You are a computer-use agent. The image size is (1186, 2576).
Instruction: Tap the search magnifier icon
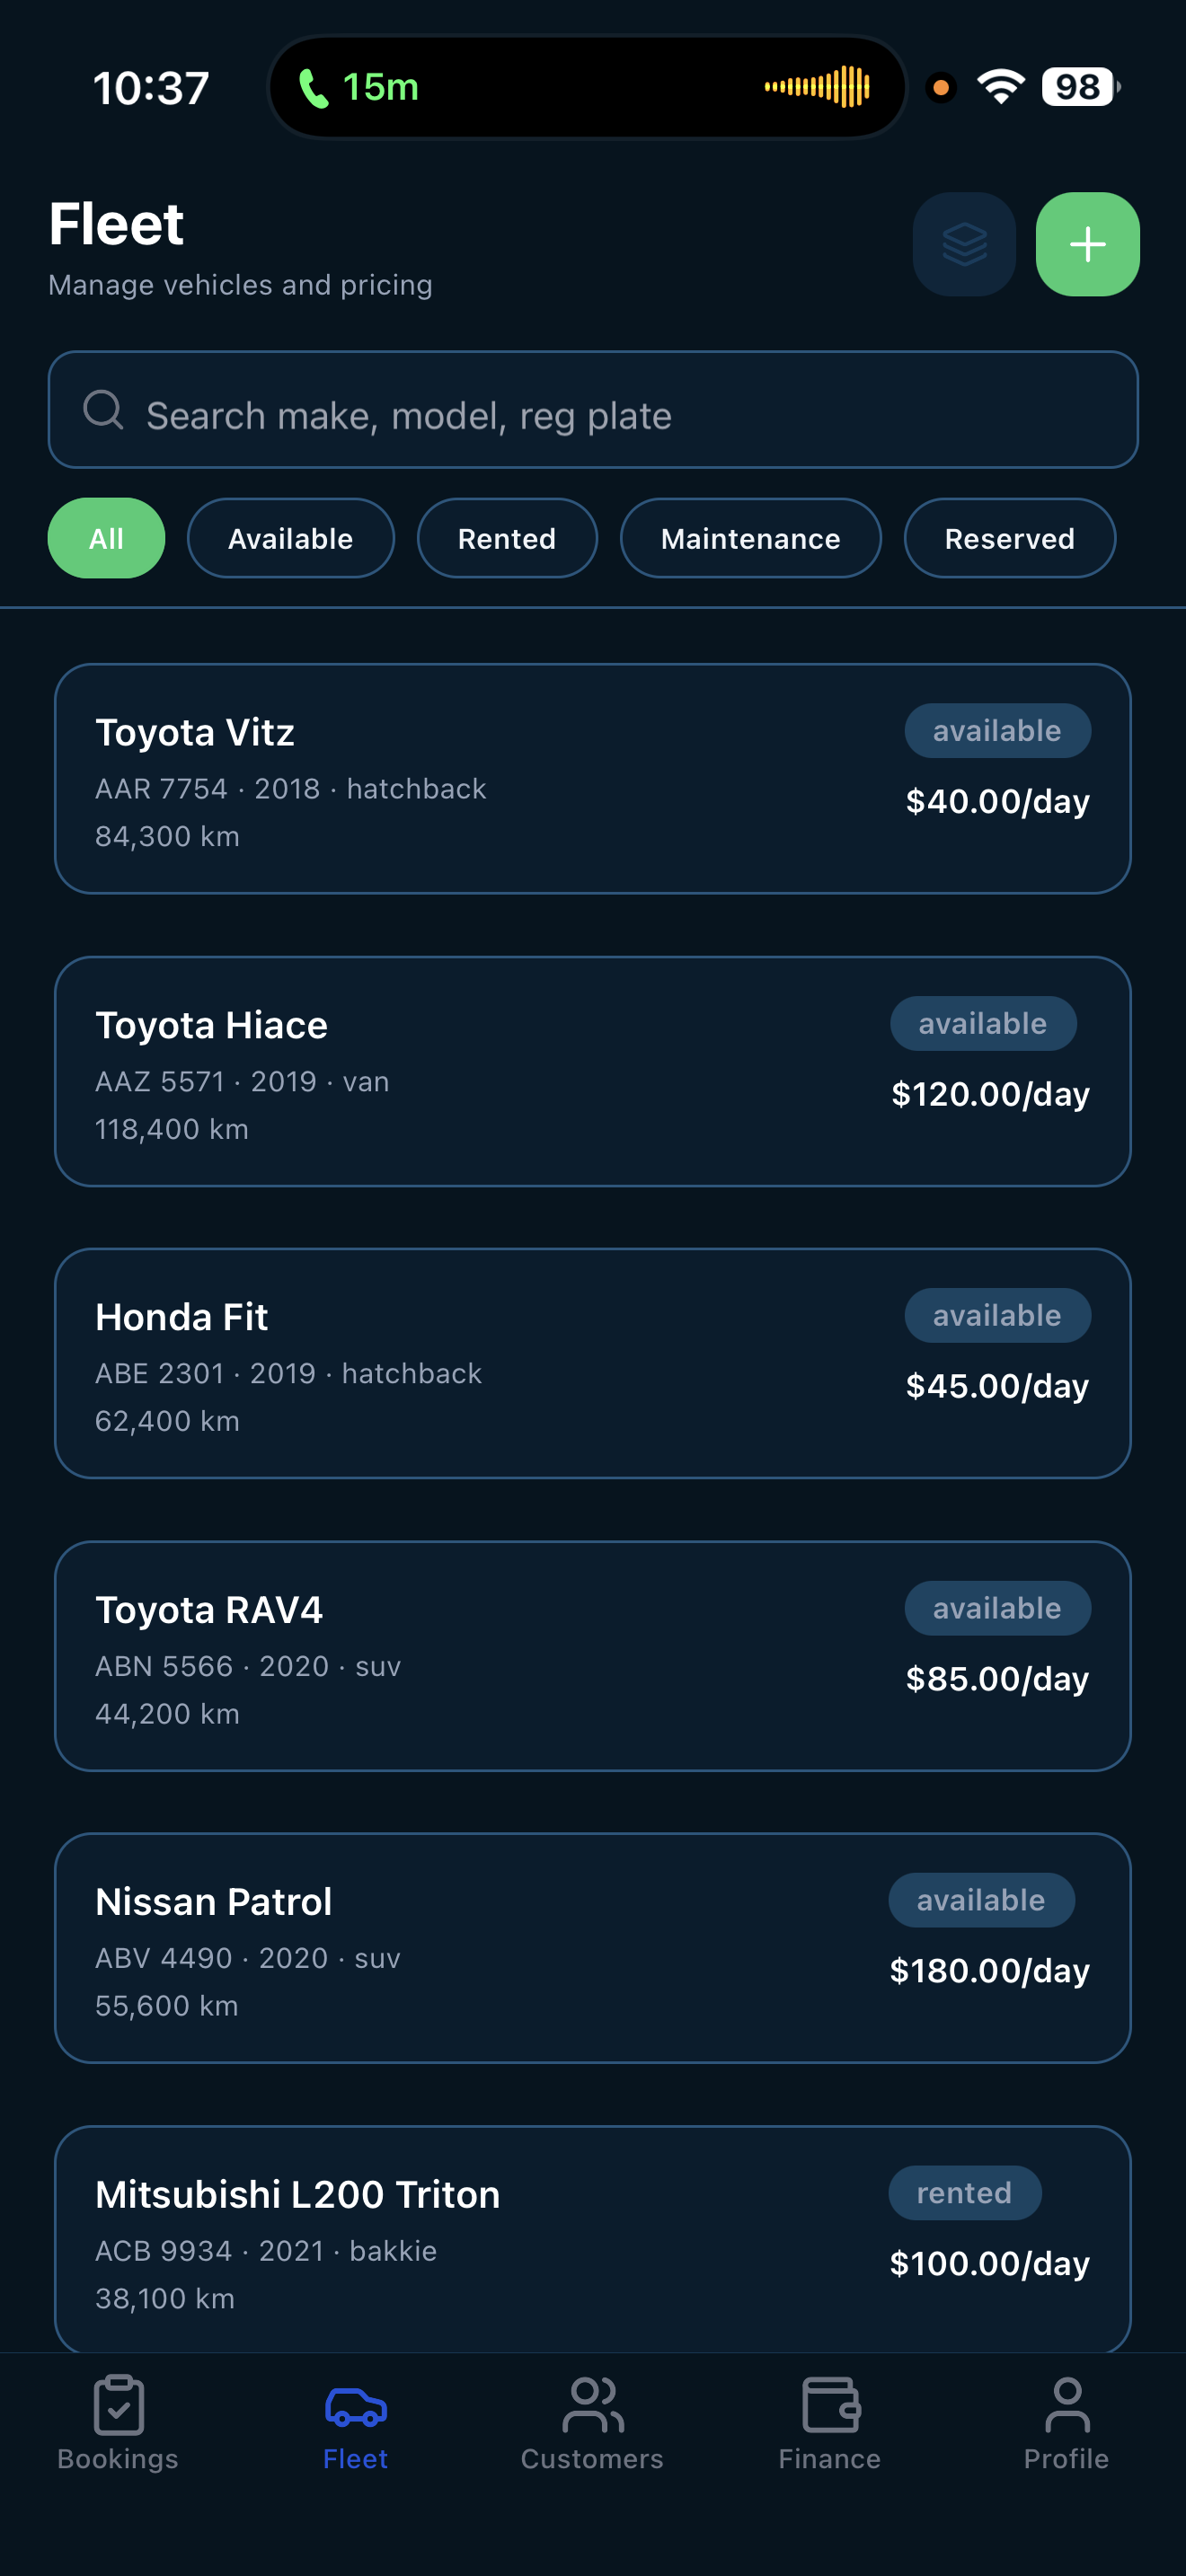coord(103,410)
